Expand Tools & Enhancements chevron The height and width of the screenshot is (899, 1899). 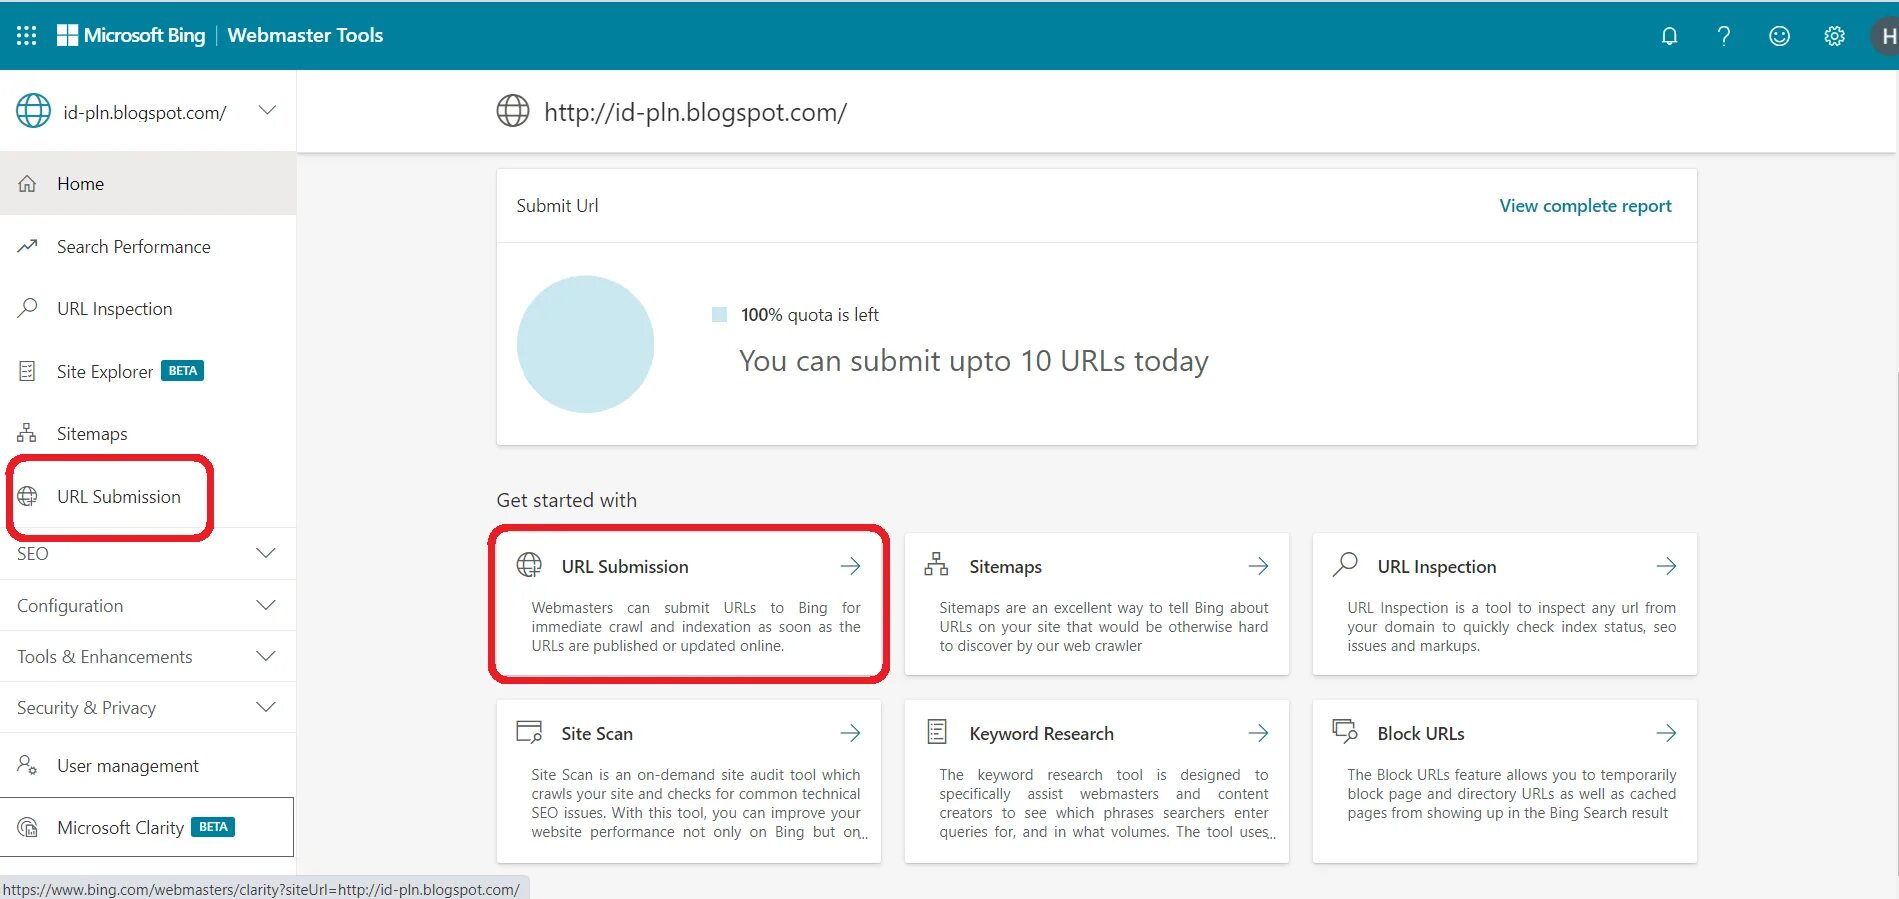[266, 656]
